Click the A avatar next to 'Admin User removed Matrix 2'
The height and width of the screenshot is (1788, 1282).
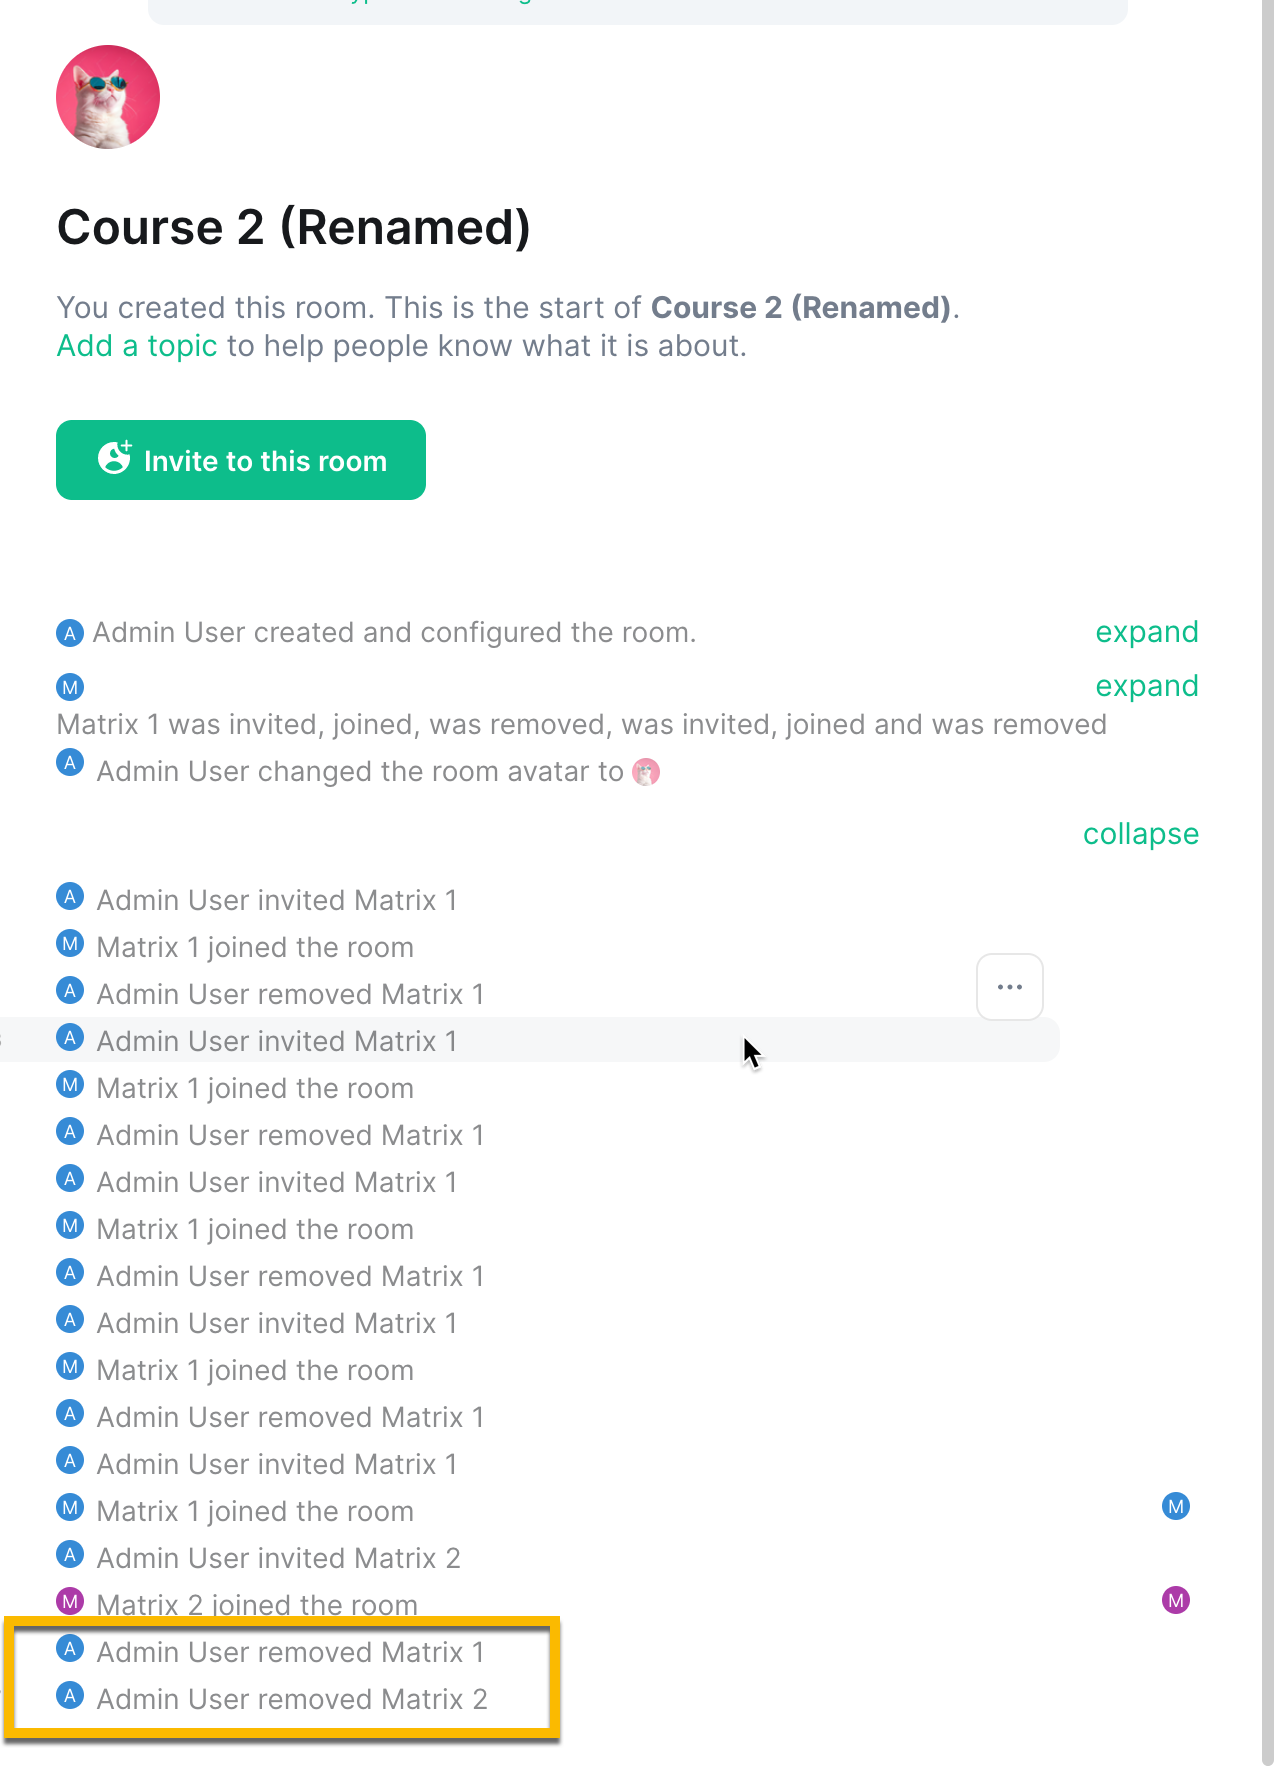70,1695
